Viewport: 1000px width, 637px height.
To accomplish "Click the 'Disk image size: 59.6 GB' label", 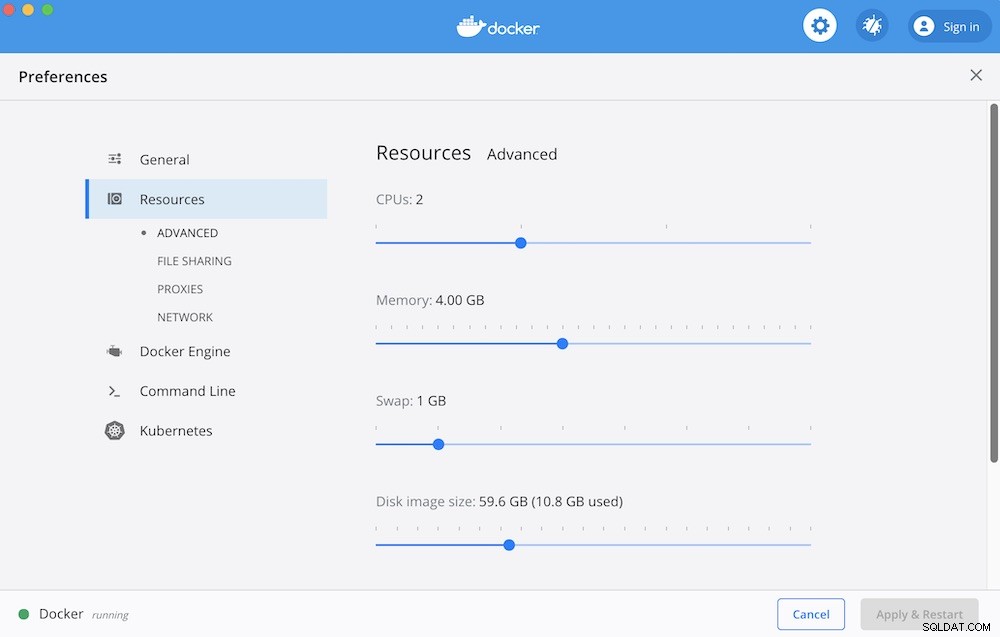I will (x=499, y=501).
